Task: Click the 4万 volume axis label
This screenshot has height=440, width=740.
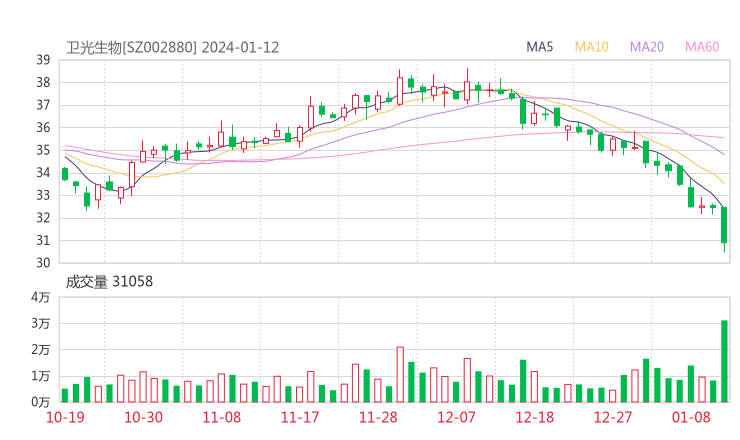Action: [41, 297]
